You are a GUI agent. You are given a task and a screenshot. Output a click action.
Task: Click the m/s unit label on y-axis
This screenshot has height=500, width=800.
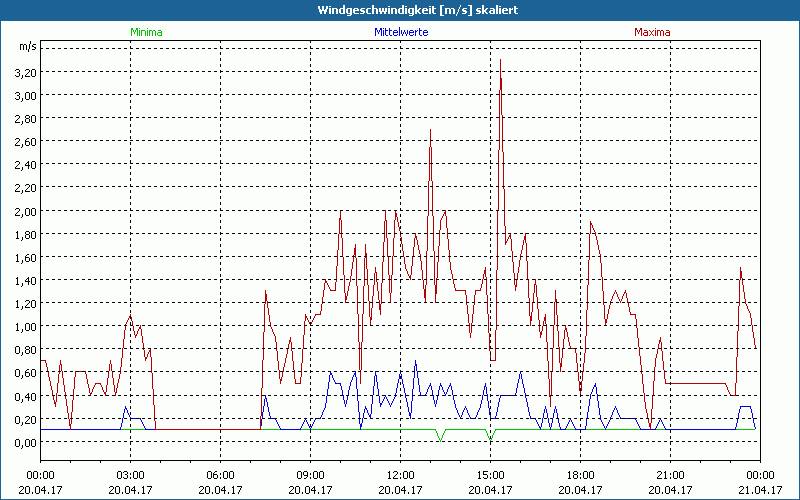[x=27, y=47]
